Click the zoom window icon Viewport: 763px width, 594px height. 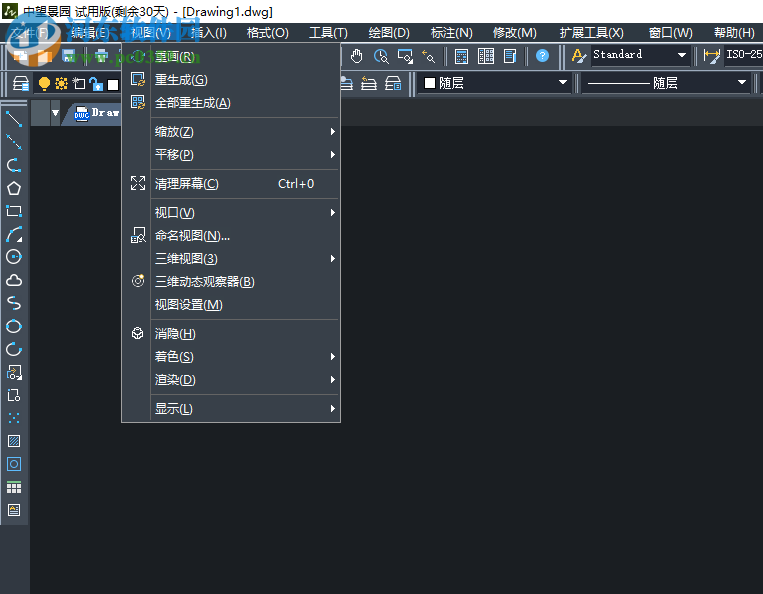[405, 56]
